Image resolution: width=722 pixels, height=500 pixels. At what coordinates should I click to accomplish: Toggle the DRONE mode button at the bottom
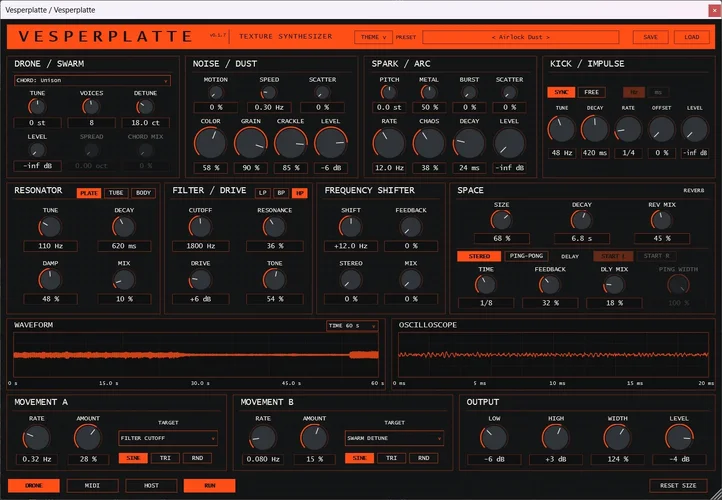(34, 485)
